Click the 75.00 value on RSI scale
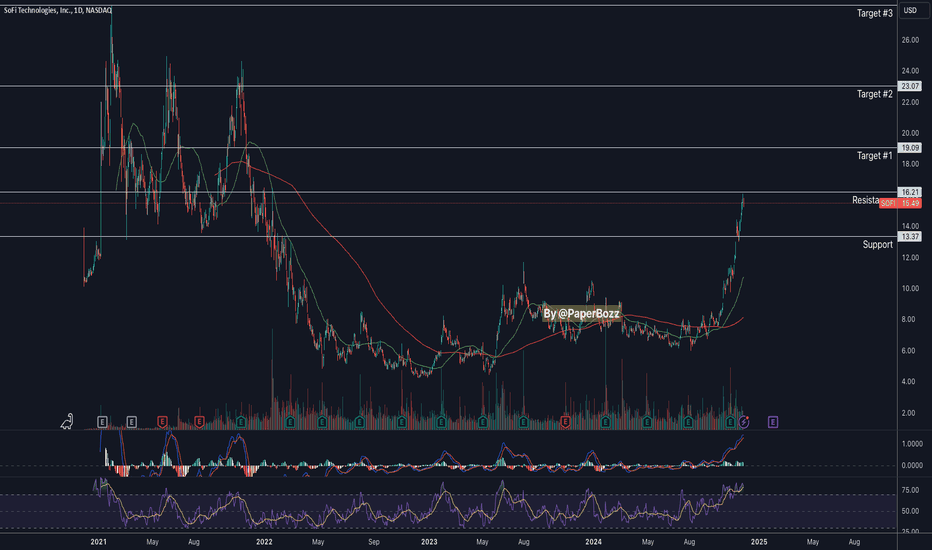 (910, 490)
